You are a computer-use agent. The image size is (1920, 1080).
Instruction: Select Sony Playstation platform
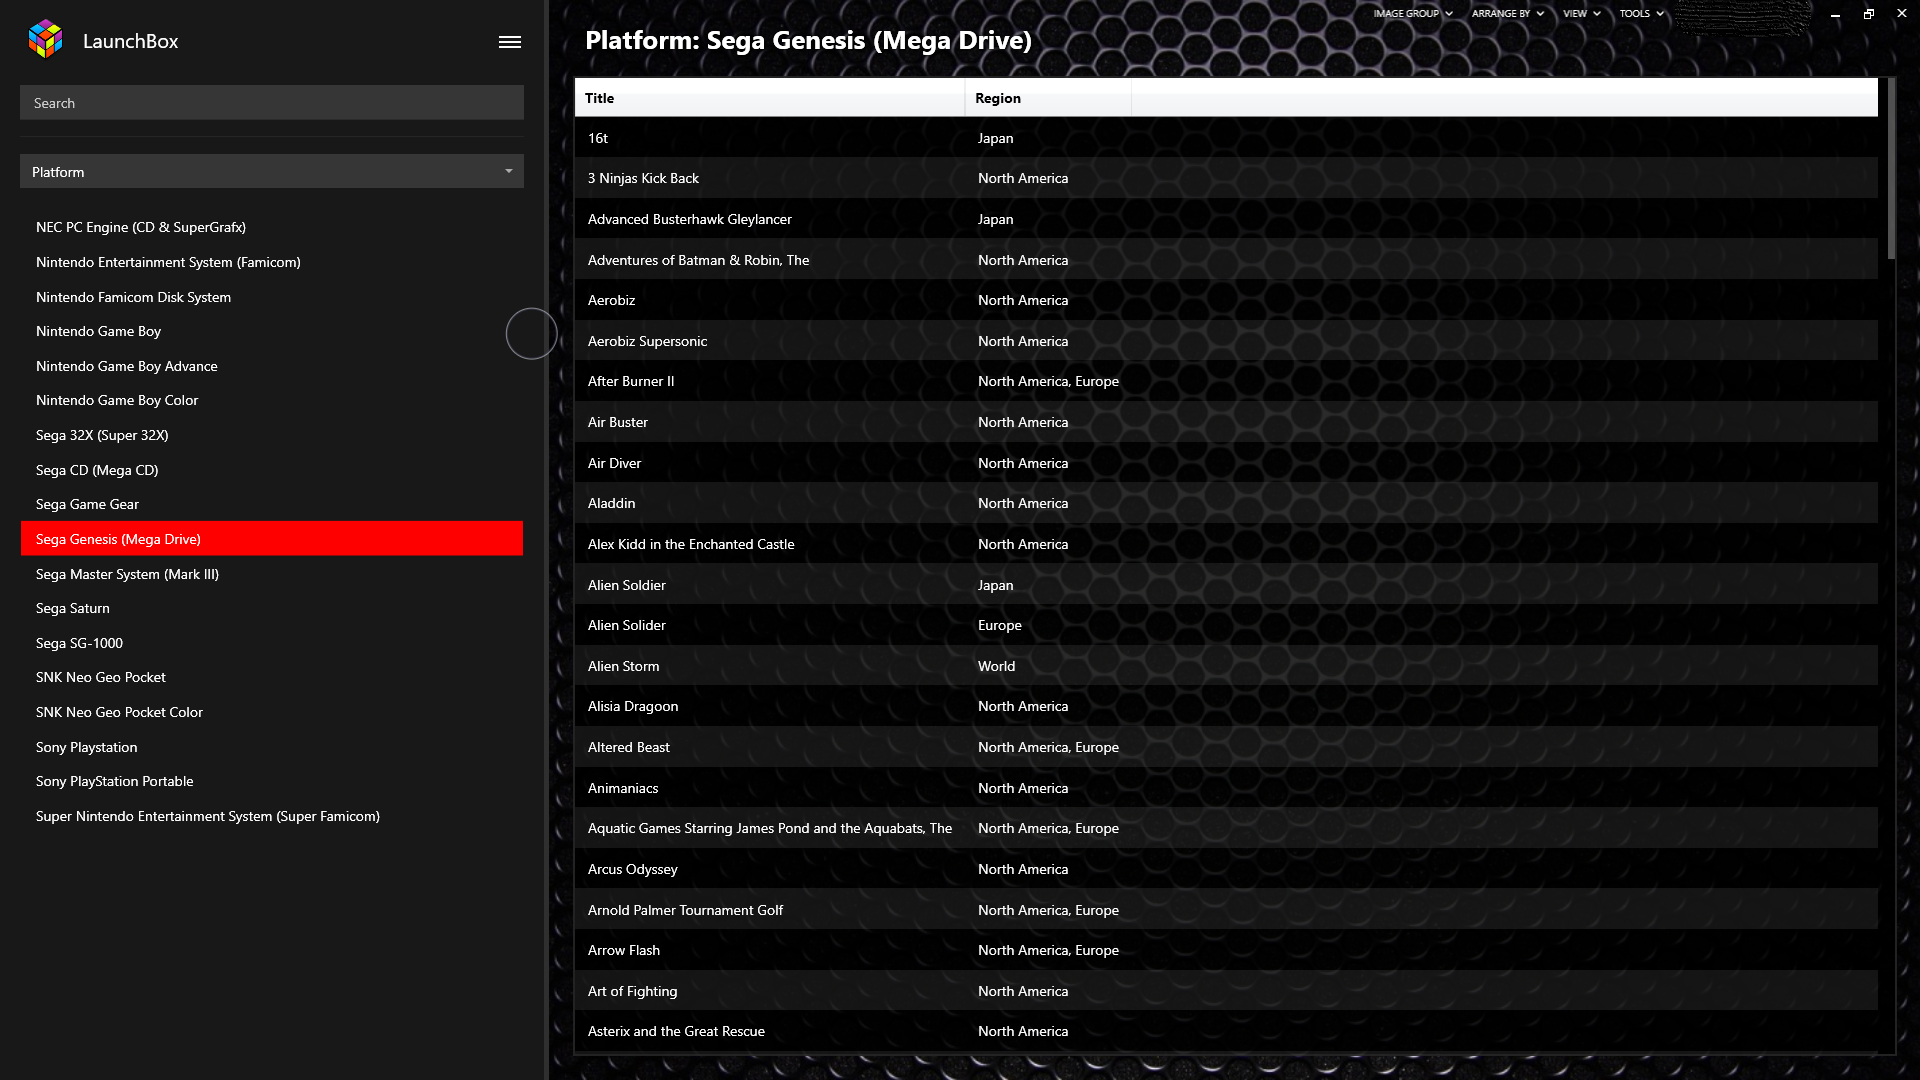[87, 747]
